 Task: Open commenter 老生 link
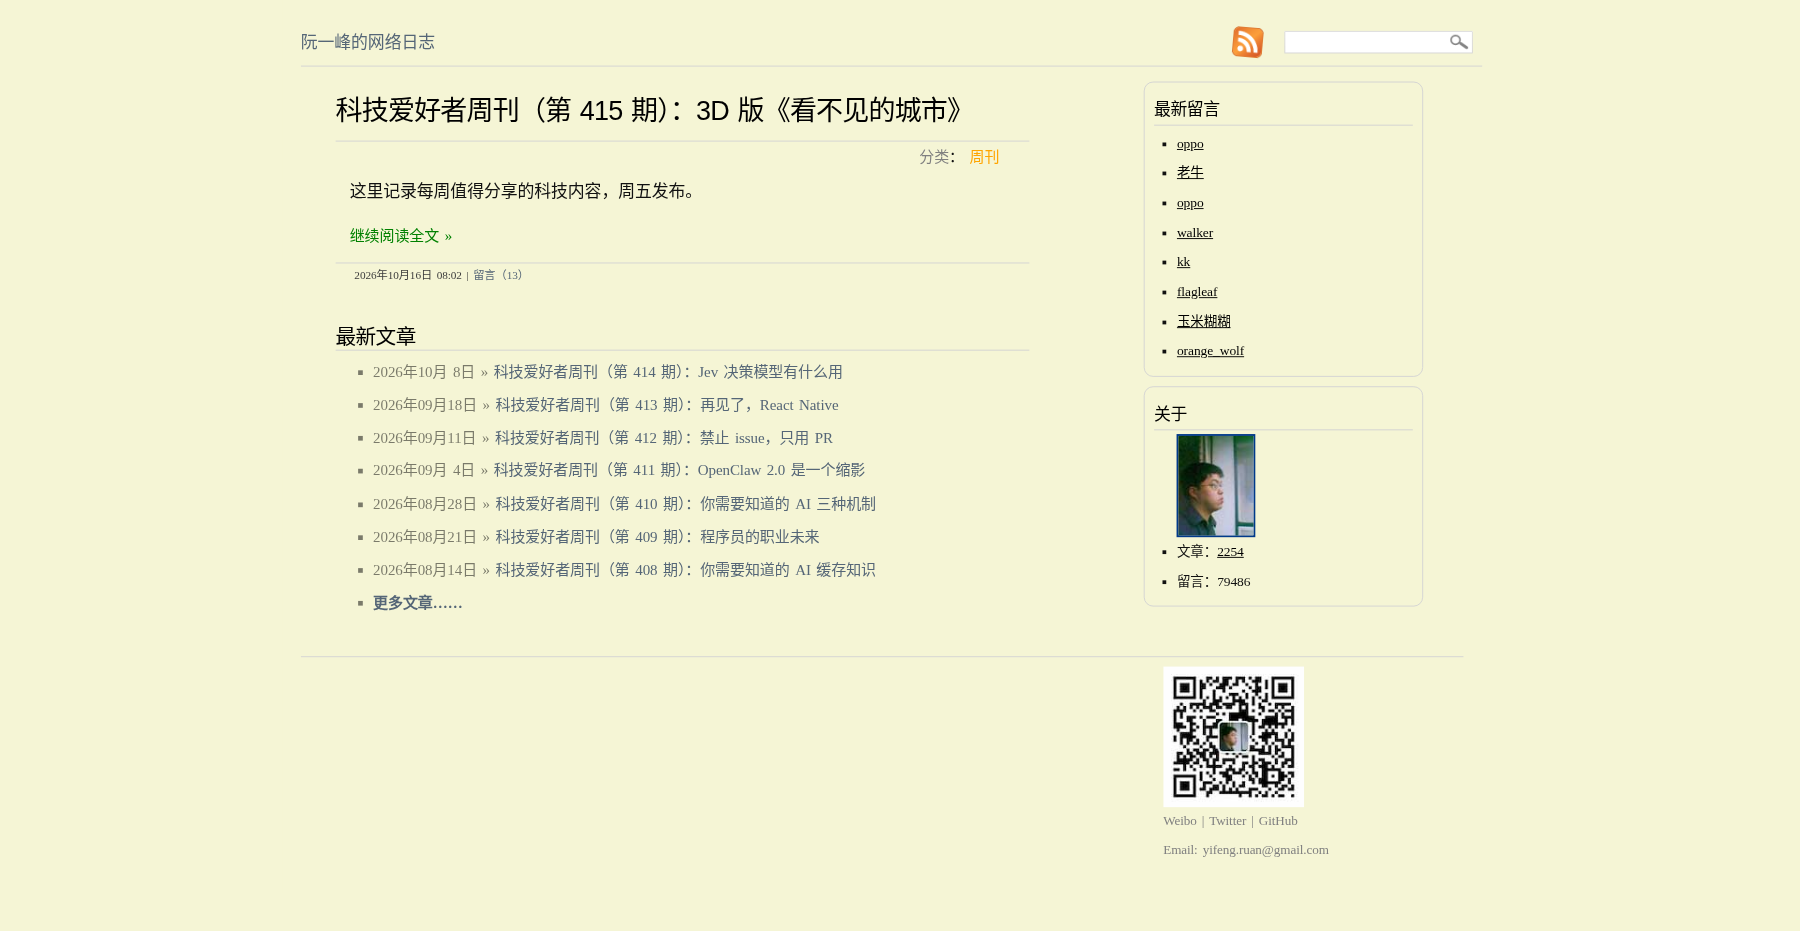pyautogui.click(x=1190, y=173)
